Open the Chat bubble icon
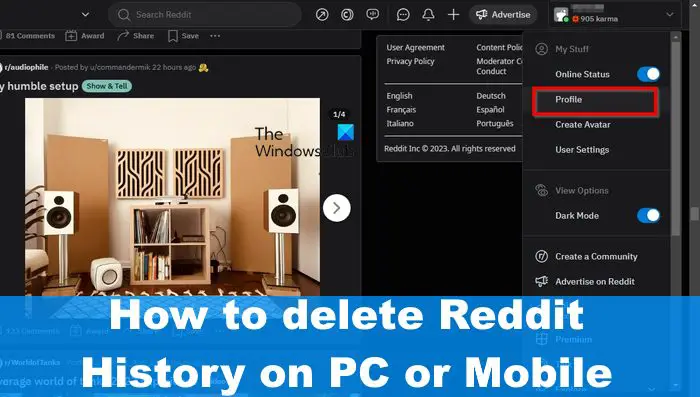 (x=403, y=15)
